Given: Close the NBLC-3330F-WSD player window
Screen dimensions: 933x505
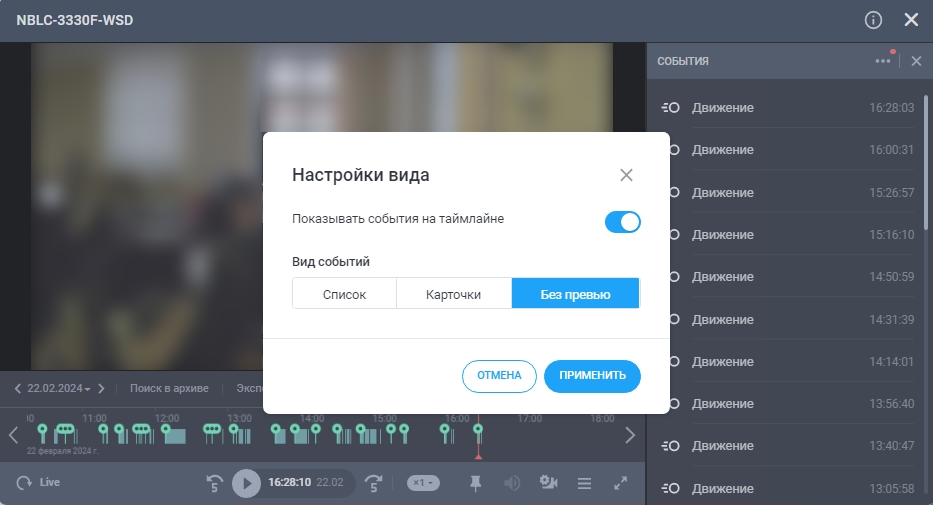Looking at the screenshot, I should [911, 20].
